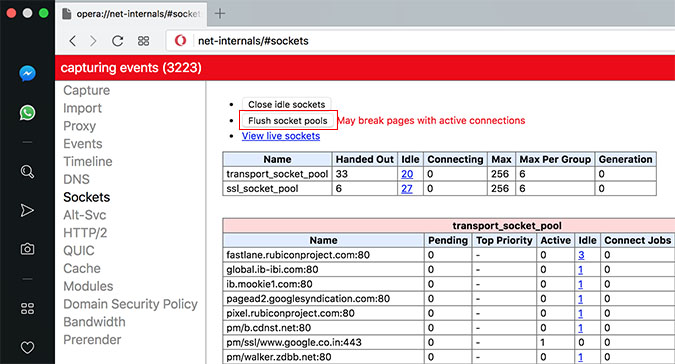
Task: Open idle count 20 for transport_socket_pool
Action: click(407, 174)
